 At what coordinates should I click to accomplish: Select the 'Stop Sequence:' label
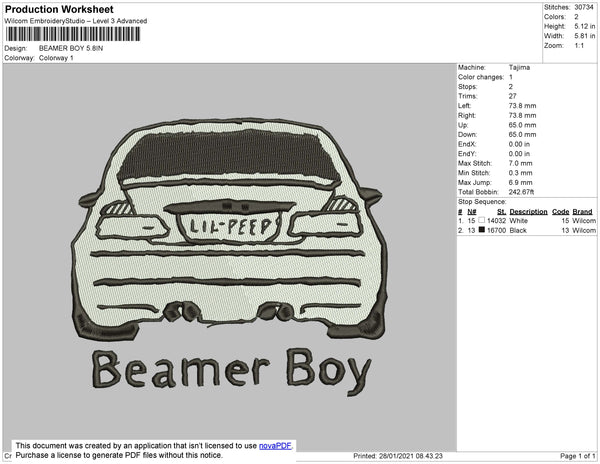[x=482, y=202]
